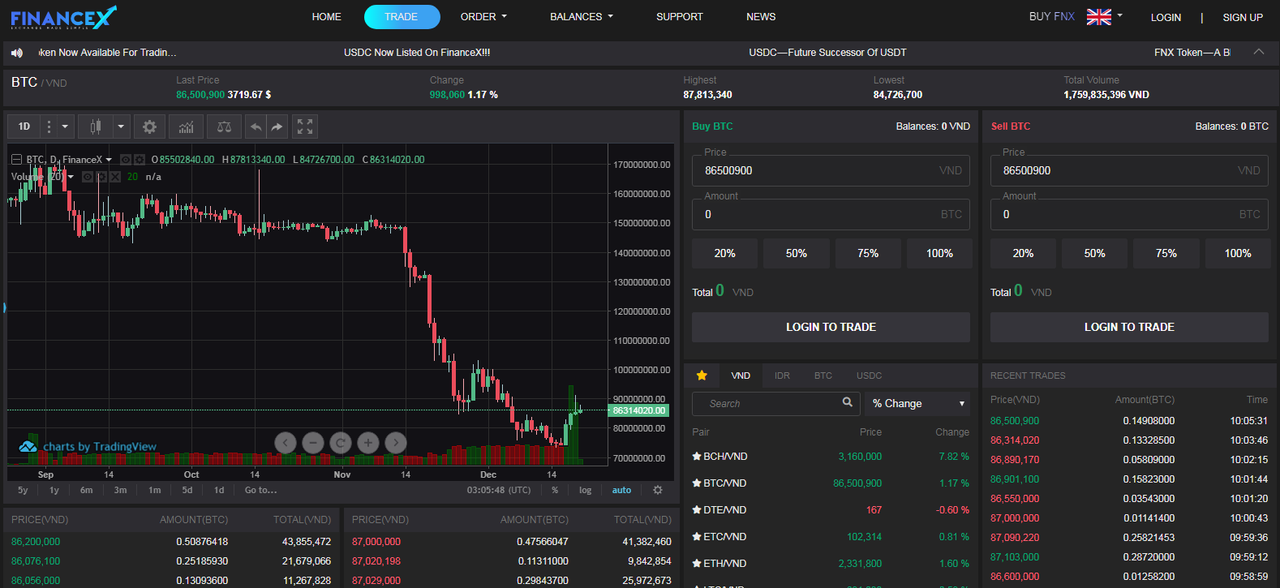Click the SIGN UP link
This screenshot has height=588, width=1280.
1243,17
